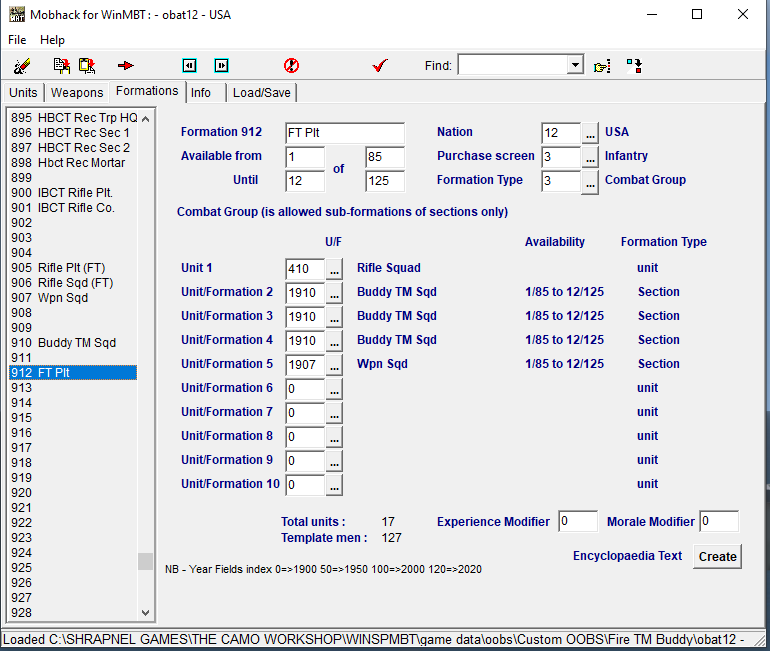Open the Load/Save tab
This screenshot has width=770, height=651.
(261, 93)
